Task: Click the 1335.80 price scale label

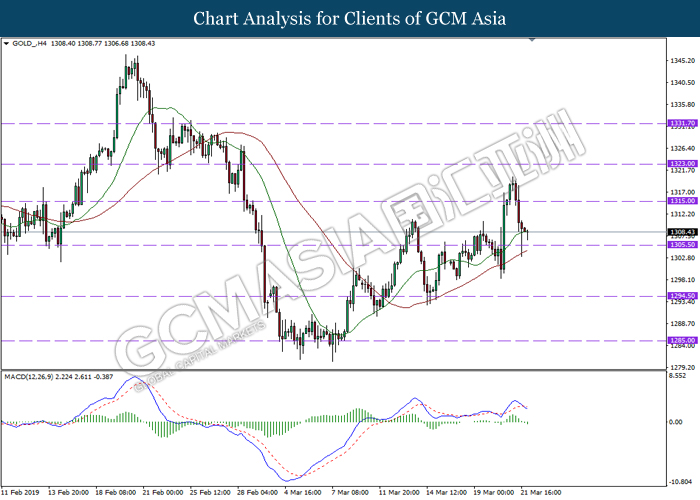Action: tap(683, 104)
